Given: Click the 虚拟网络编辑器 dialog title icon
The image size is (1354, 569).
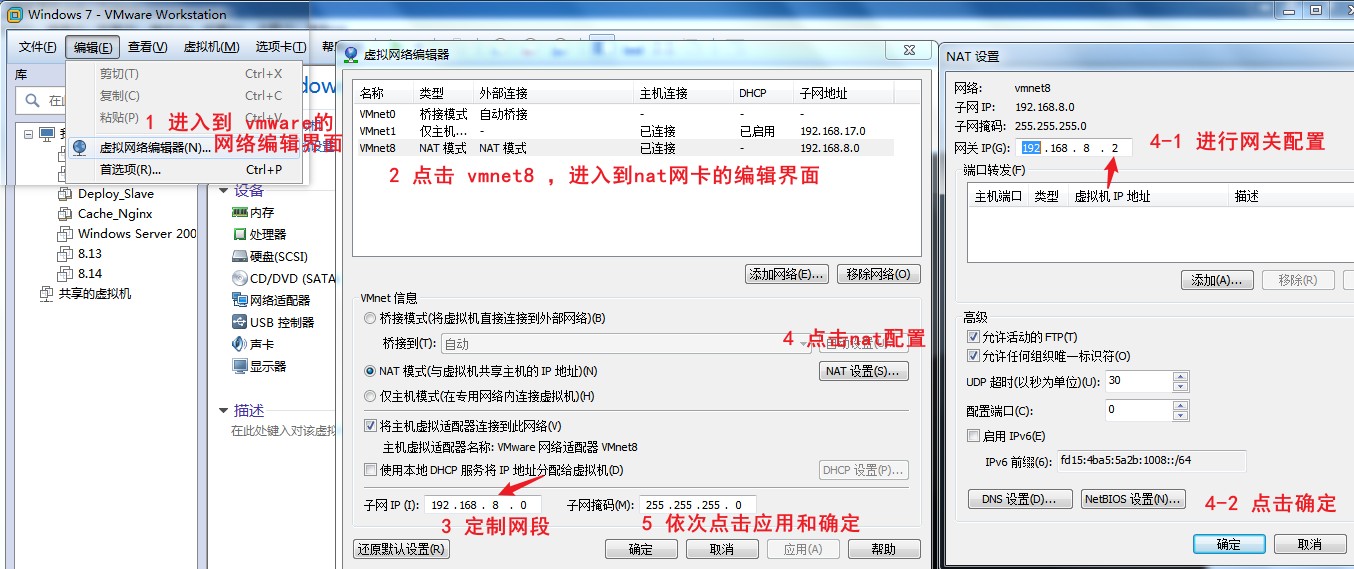Looking at the screenshot, I should pyautogui.click(x=352, y=54).
